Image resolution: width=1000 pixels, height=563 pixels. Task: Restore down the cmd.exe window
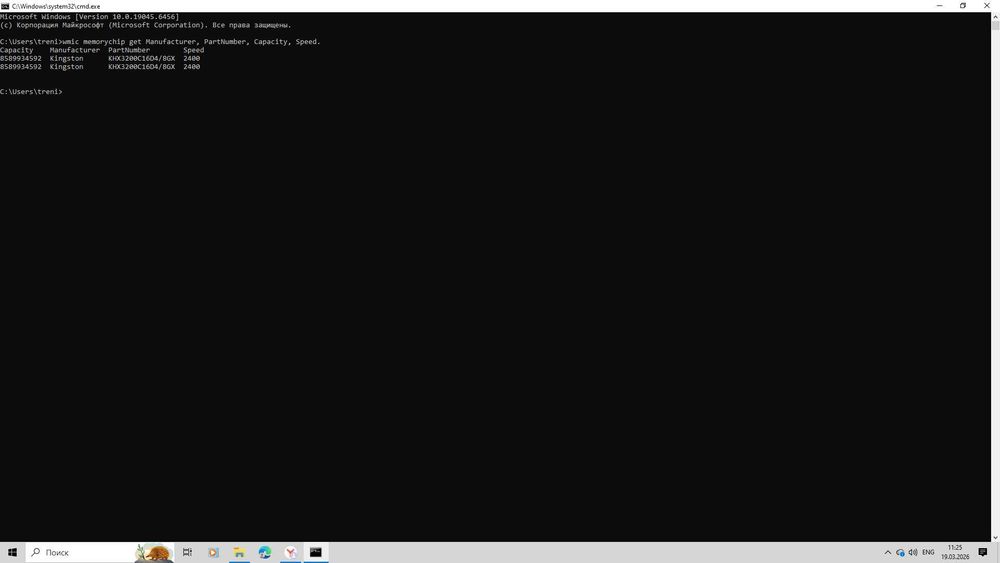tap(963, 6)
